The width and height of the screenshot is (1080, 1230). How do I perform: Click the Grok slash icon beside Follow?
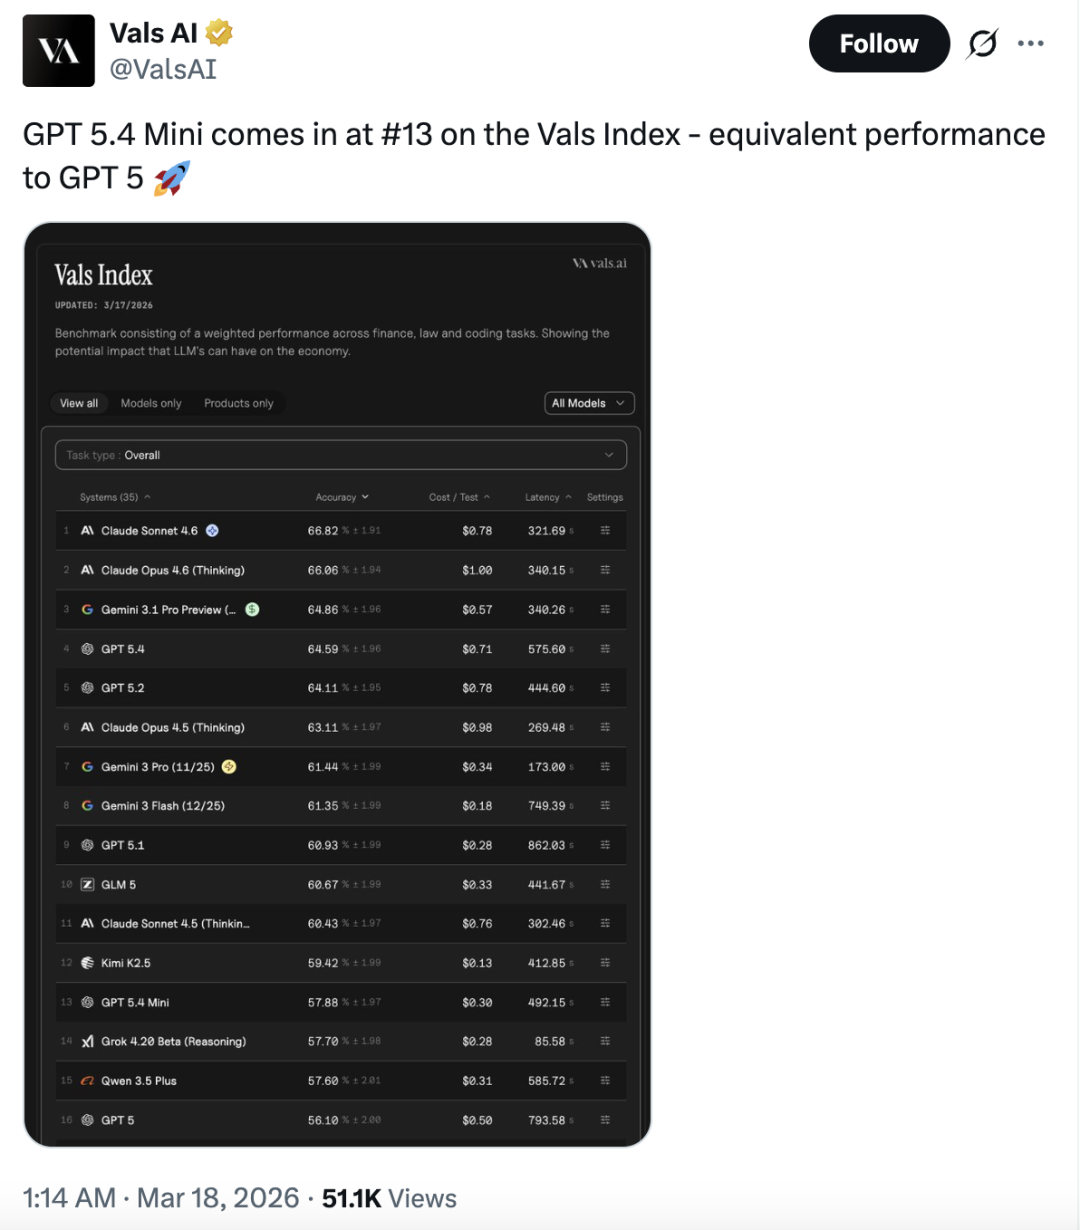pos(983,44)
